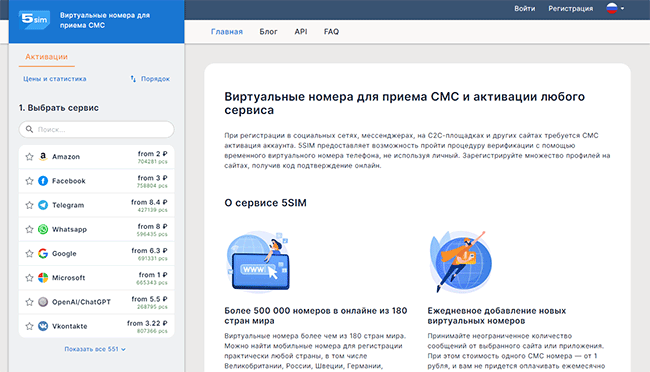This screenshot has width=650, height=372.
Task: Click Amazon price 'from 2 ₽'
Action: 153,154
